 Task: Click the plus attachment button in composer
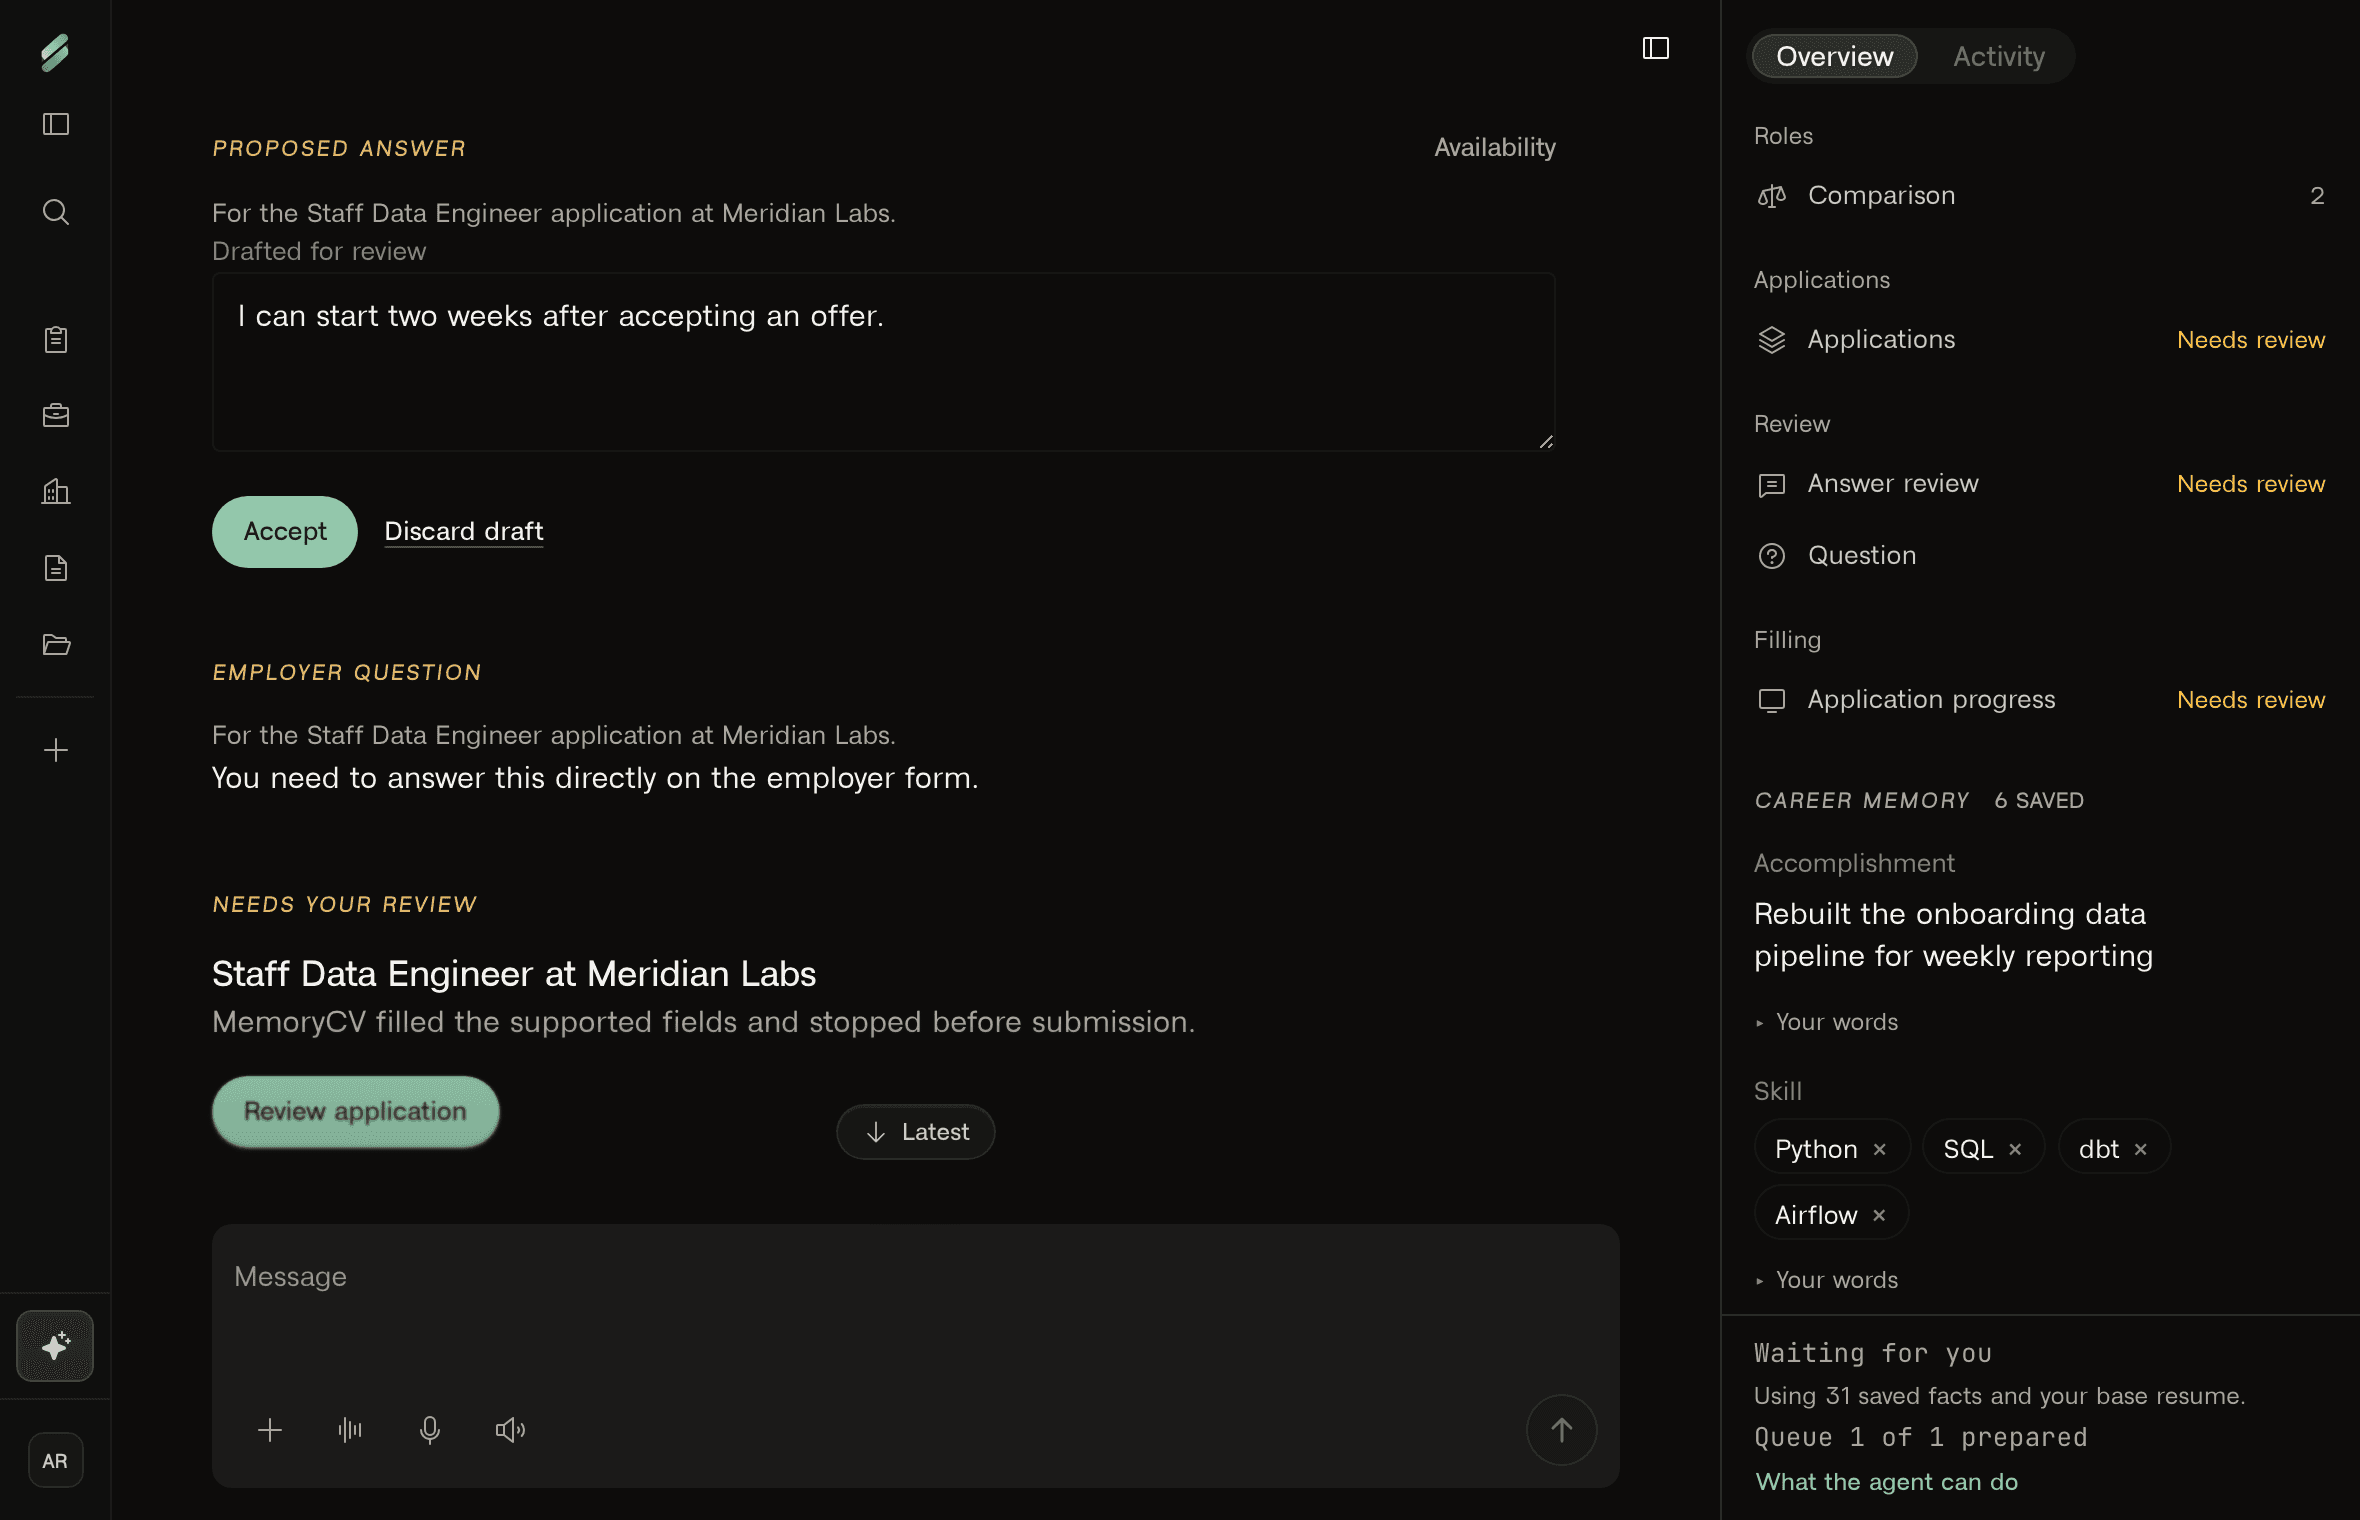point(270,1430)
